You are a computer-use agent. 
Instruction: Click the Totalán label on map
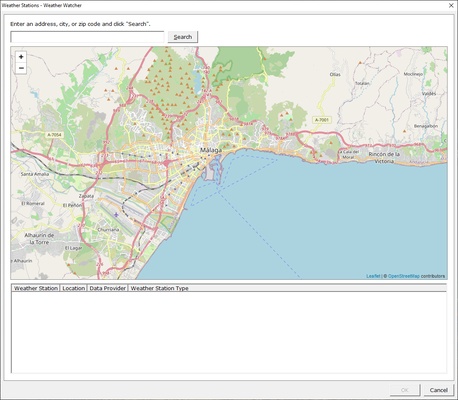pyautogui.click(x=362, y=83)
